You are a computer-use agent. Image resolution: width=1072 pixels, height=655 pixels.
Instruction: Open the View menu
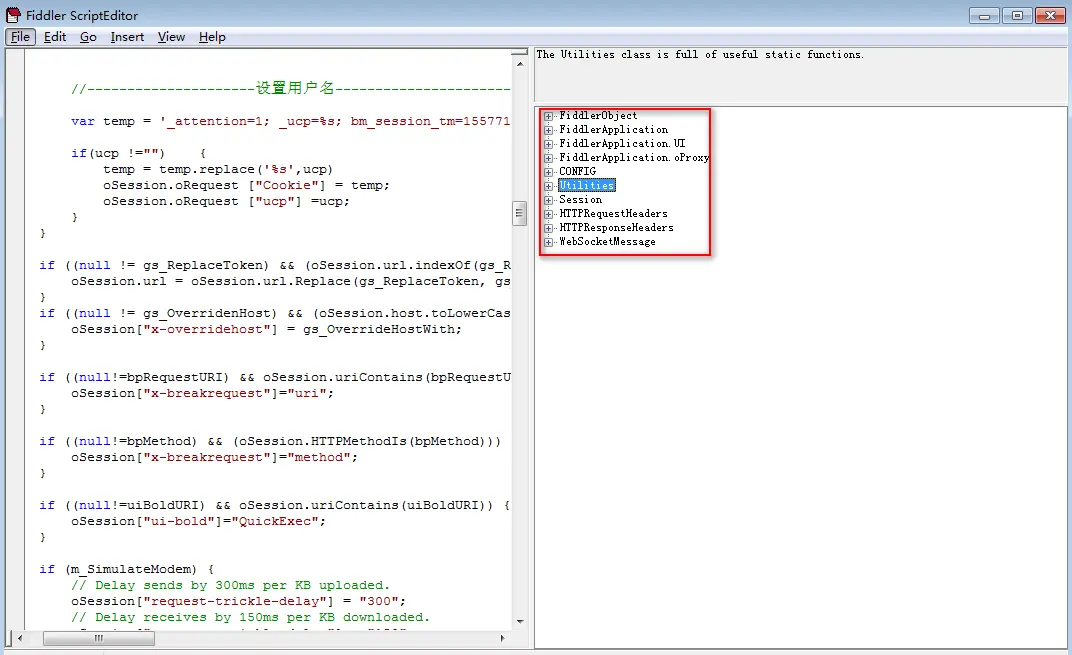(x=171, y=37)
